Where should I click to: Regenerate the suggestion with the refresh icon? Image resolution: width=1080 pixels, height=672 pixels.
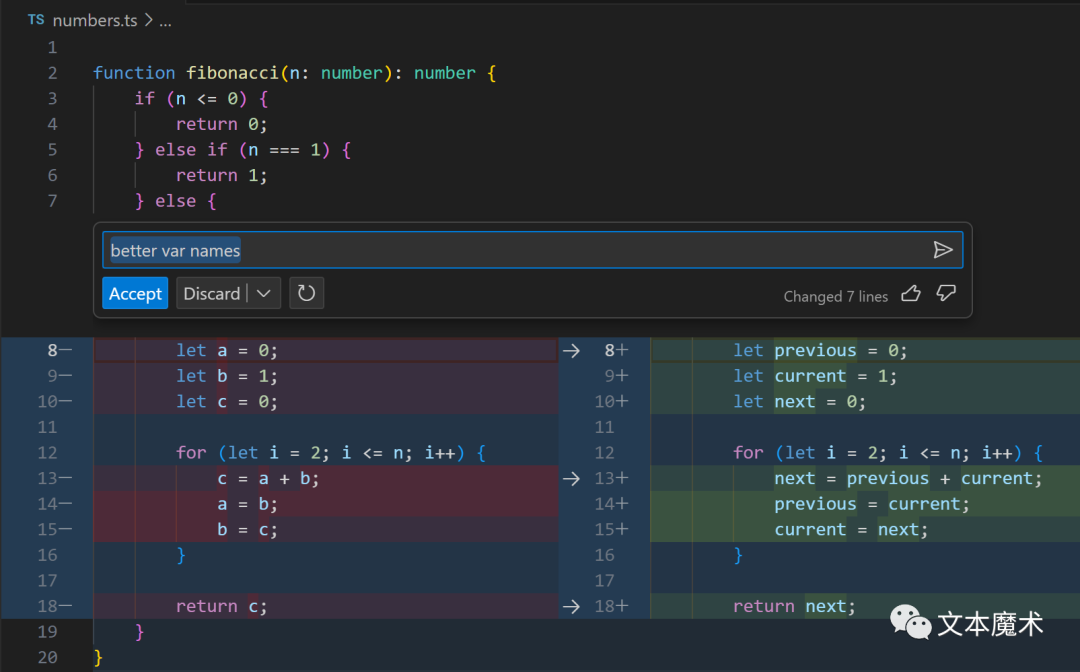pos(307,293)
